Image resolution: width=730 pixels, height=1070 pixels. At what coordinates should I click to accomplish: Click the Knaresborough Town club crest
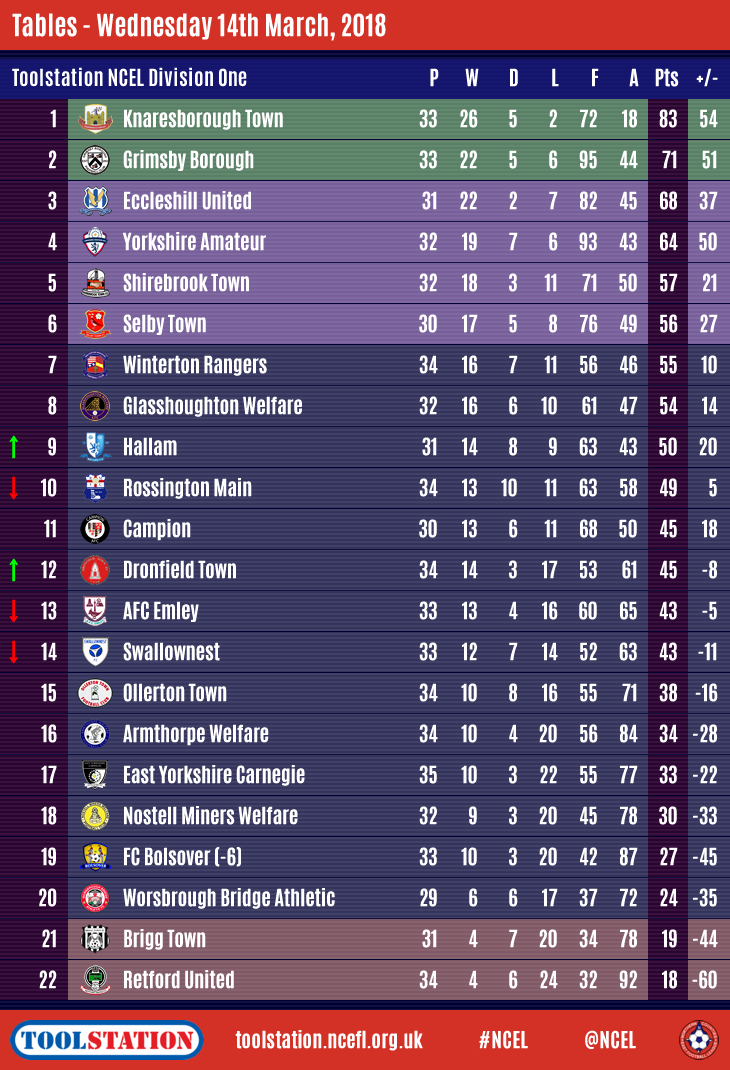tap(95, 119)
